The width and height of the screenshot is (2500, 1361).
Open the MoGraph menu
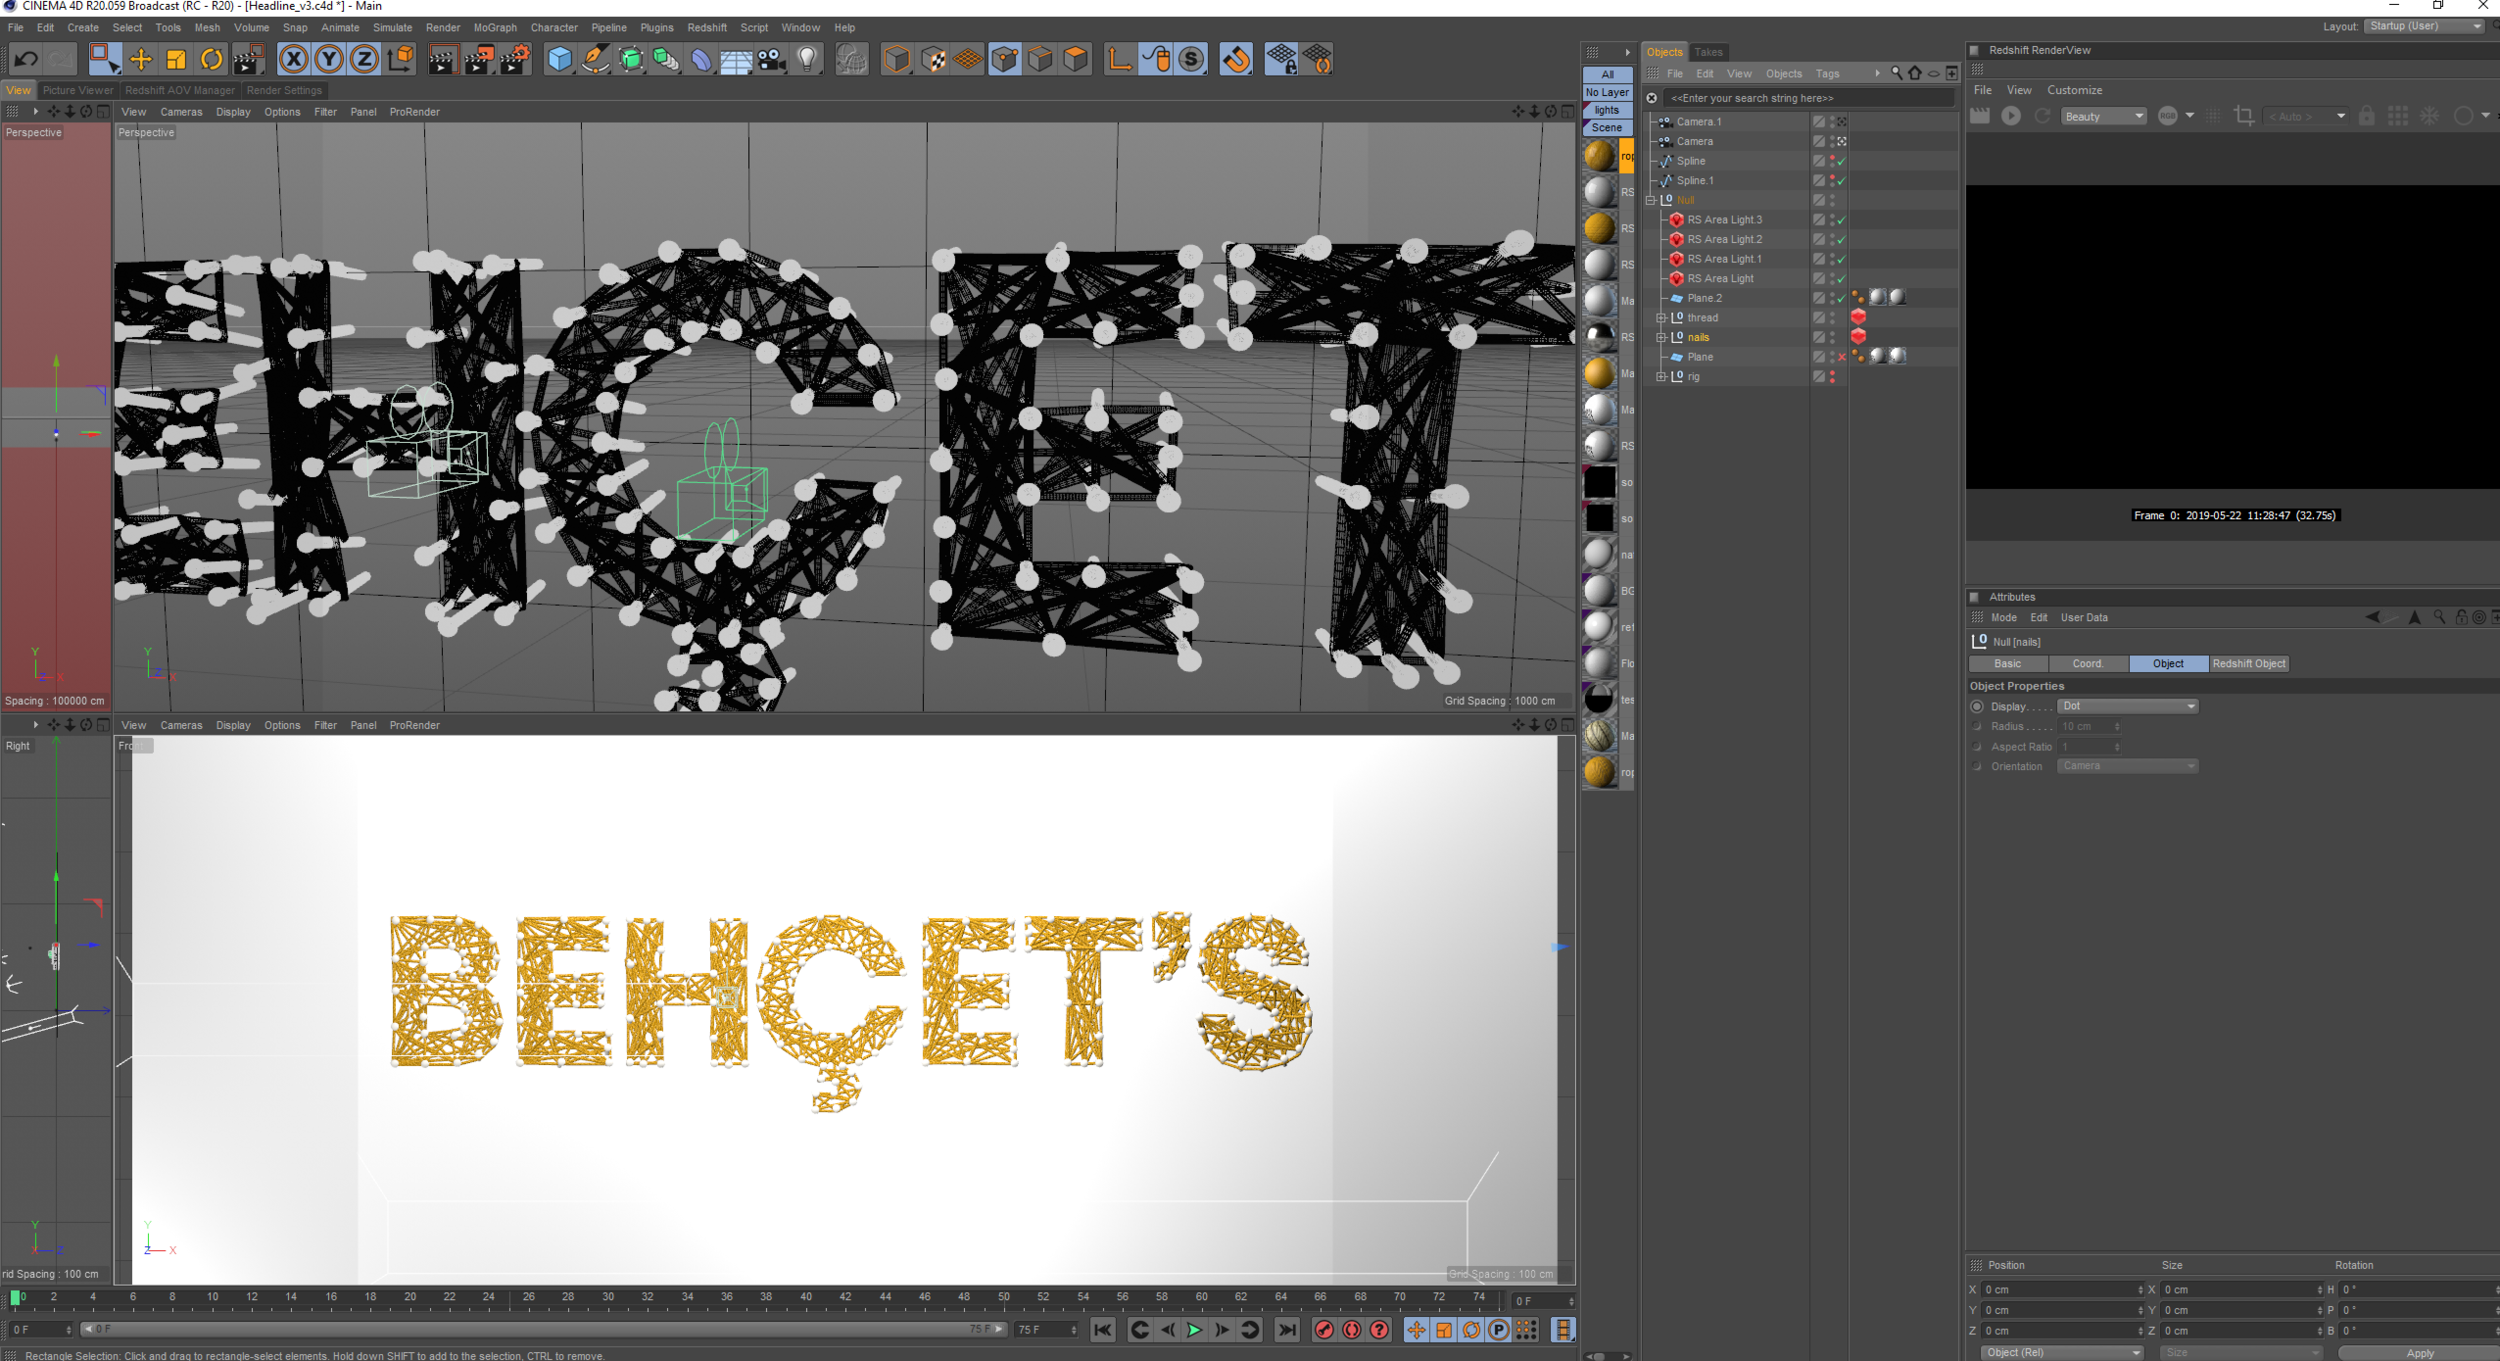[x=495, y=28]
